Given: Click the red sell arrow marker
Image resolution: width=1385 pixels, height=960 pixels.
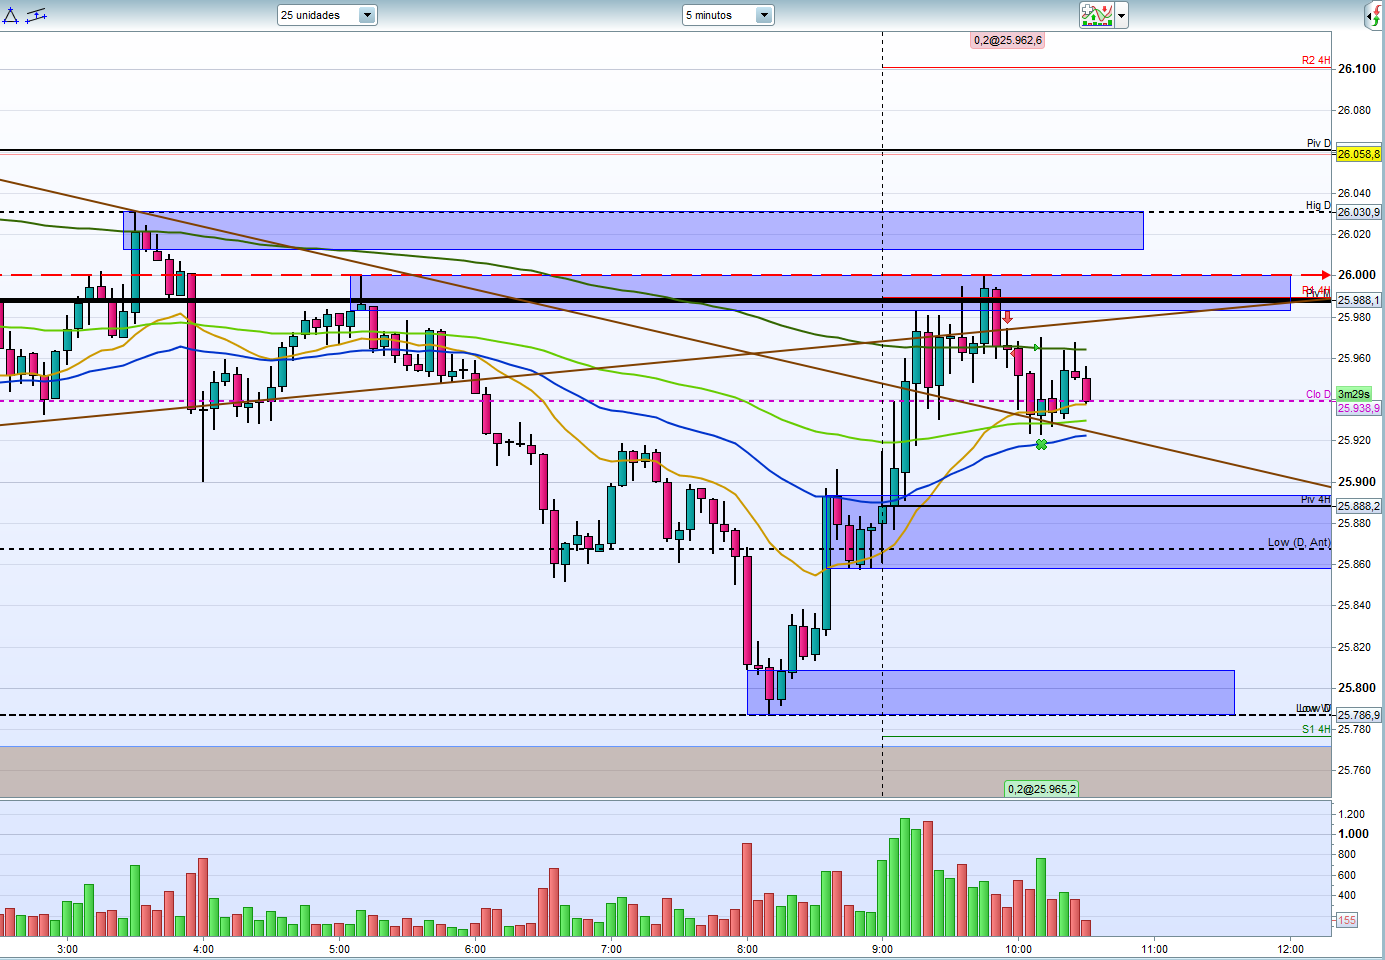Looking at the screenshot, I should 1008,318.
